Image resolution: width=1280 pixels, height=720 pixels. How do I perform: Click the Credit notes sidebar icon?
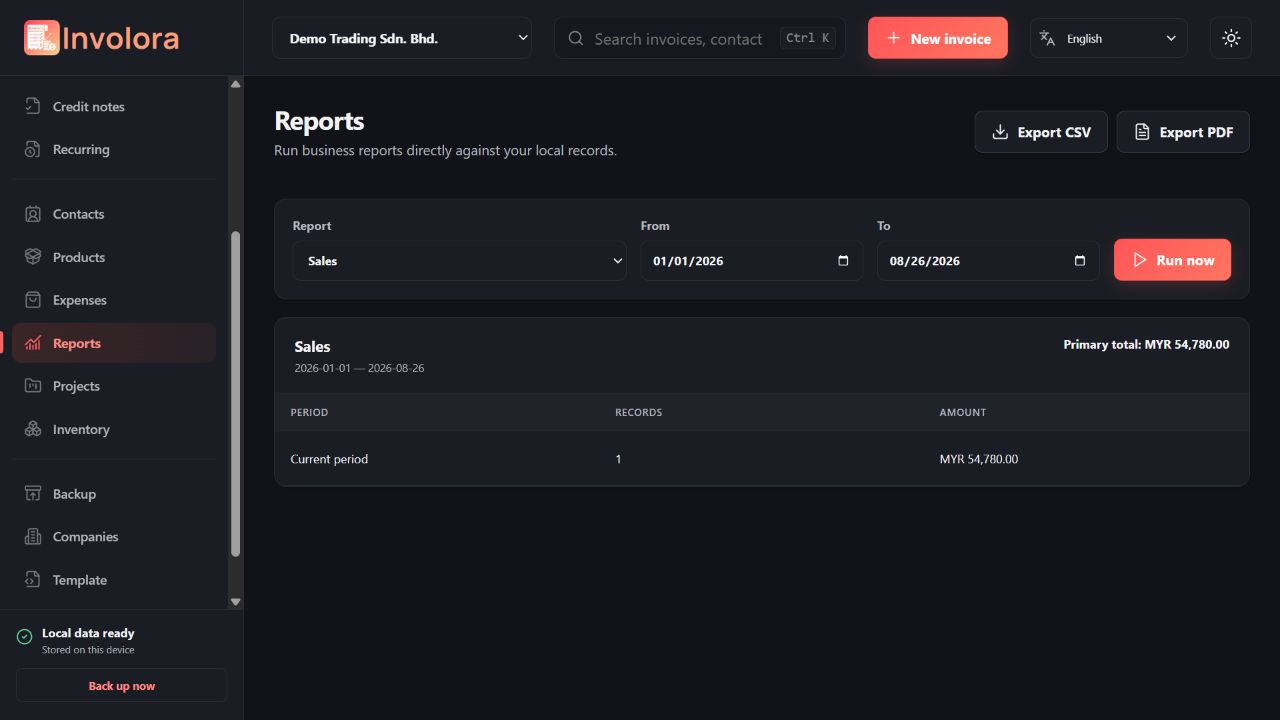pyautogui.click(x=33, y=106)
